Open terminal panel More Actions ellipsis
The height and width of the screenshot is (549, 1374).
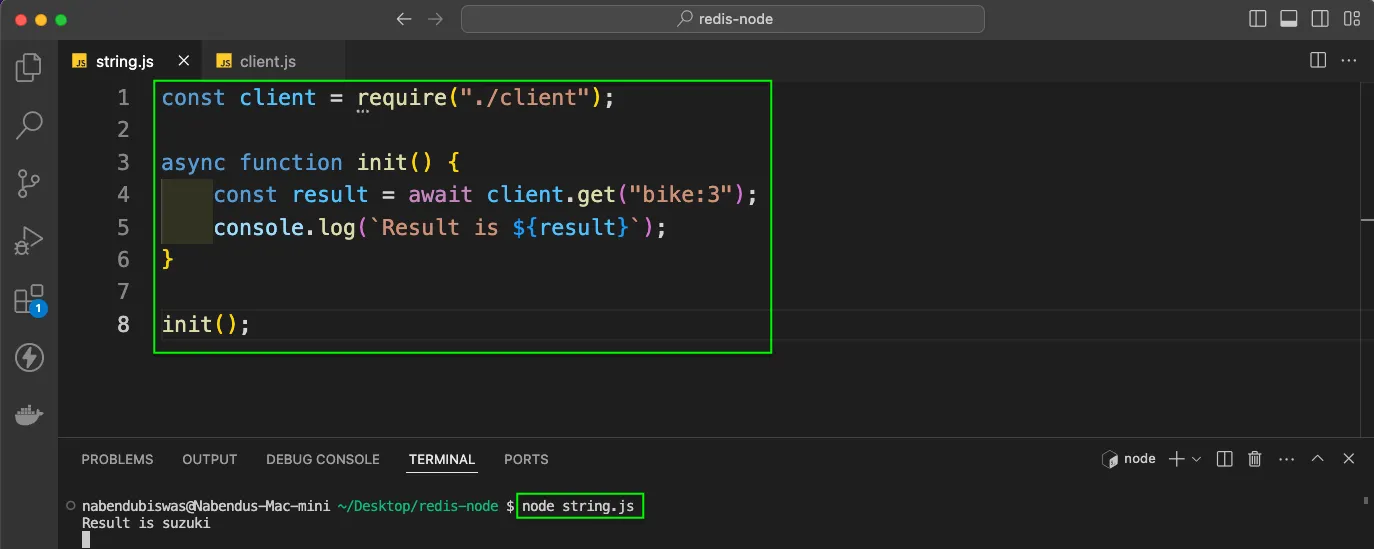1285,459
